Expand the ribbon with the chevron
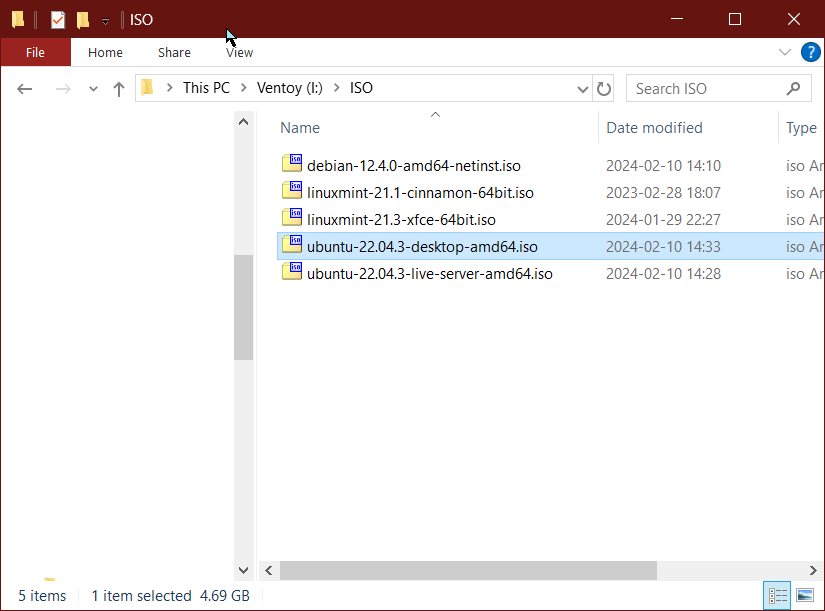 point(784,52)
